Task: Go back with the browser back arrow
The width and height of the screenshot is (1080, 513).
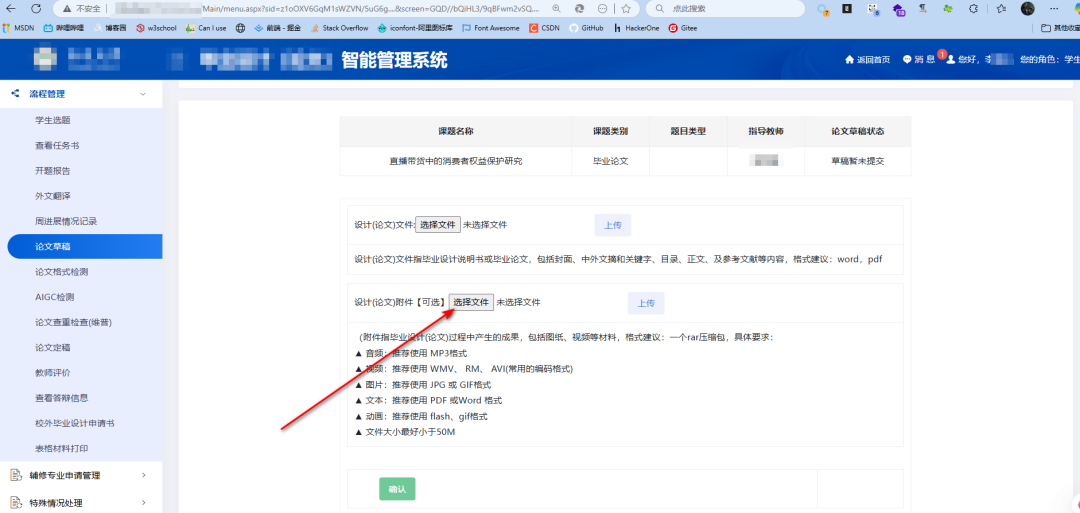Action: 12,9
